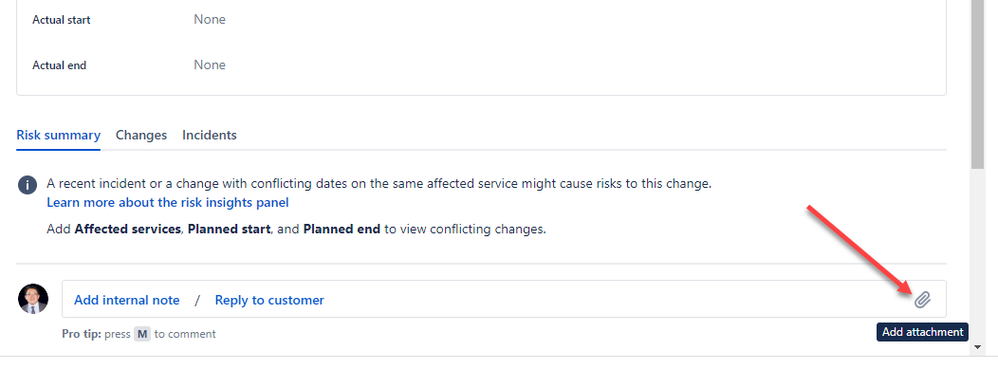The width and height of the screenshot is (998, 369).
Task: Edit the Actual start None value
Action: (209, 20)
